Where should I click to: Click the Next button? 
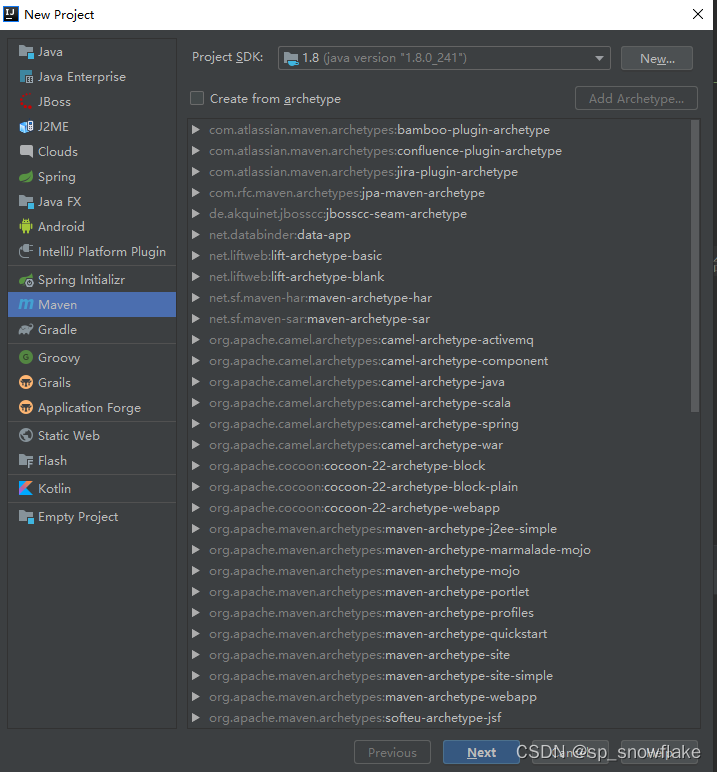[481, 752]
